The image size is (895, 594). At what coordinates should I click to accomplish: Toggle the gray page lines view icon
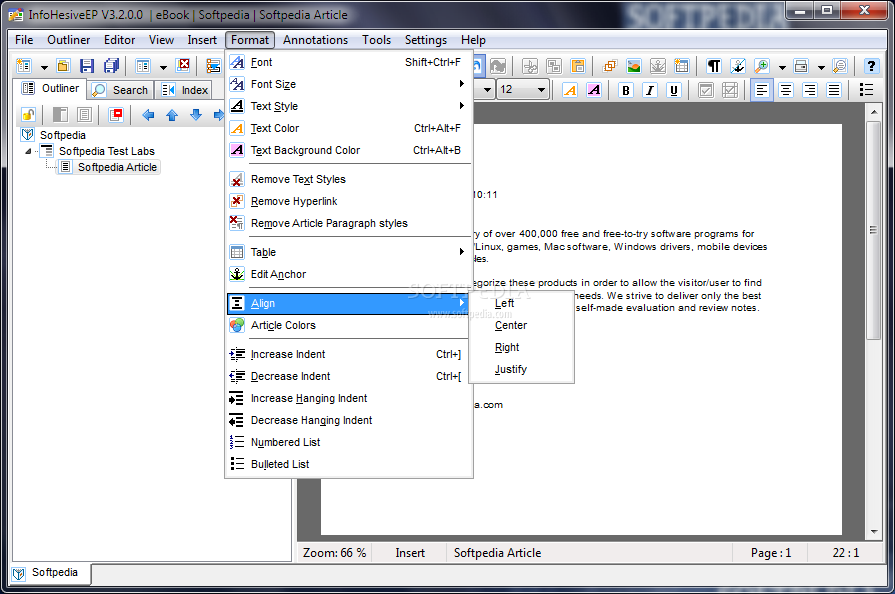pyautogui.click(x=84, y=115)
